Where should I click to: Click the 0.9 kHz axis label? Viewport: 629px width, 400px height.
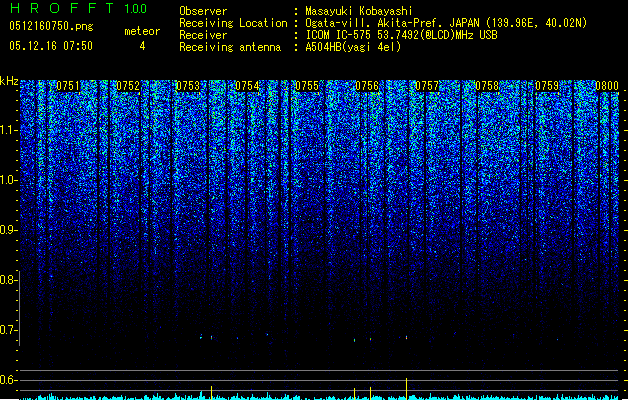tap(8, 230)
